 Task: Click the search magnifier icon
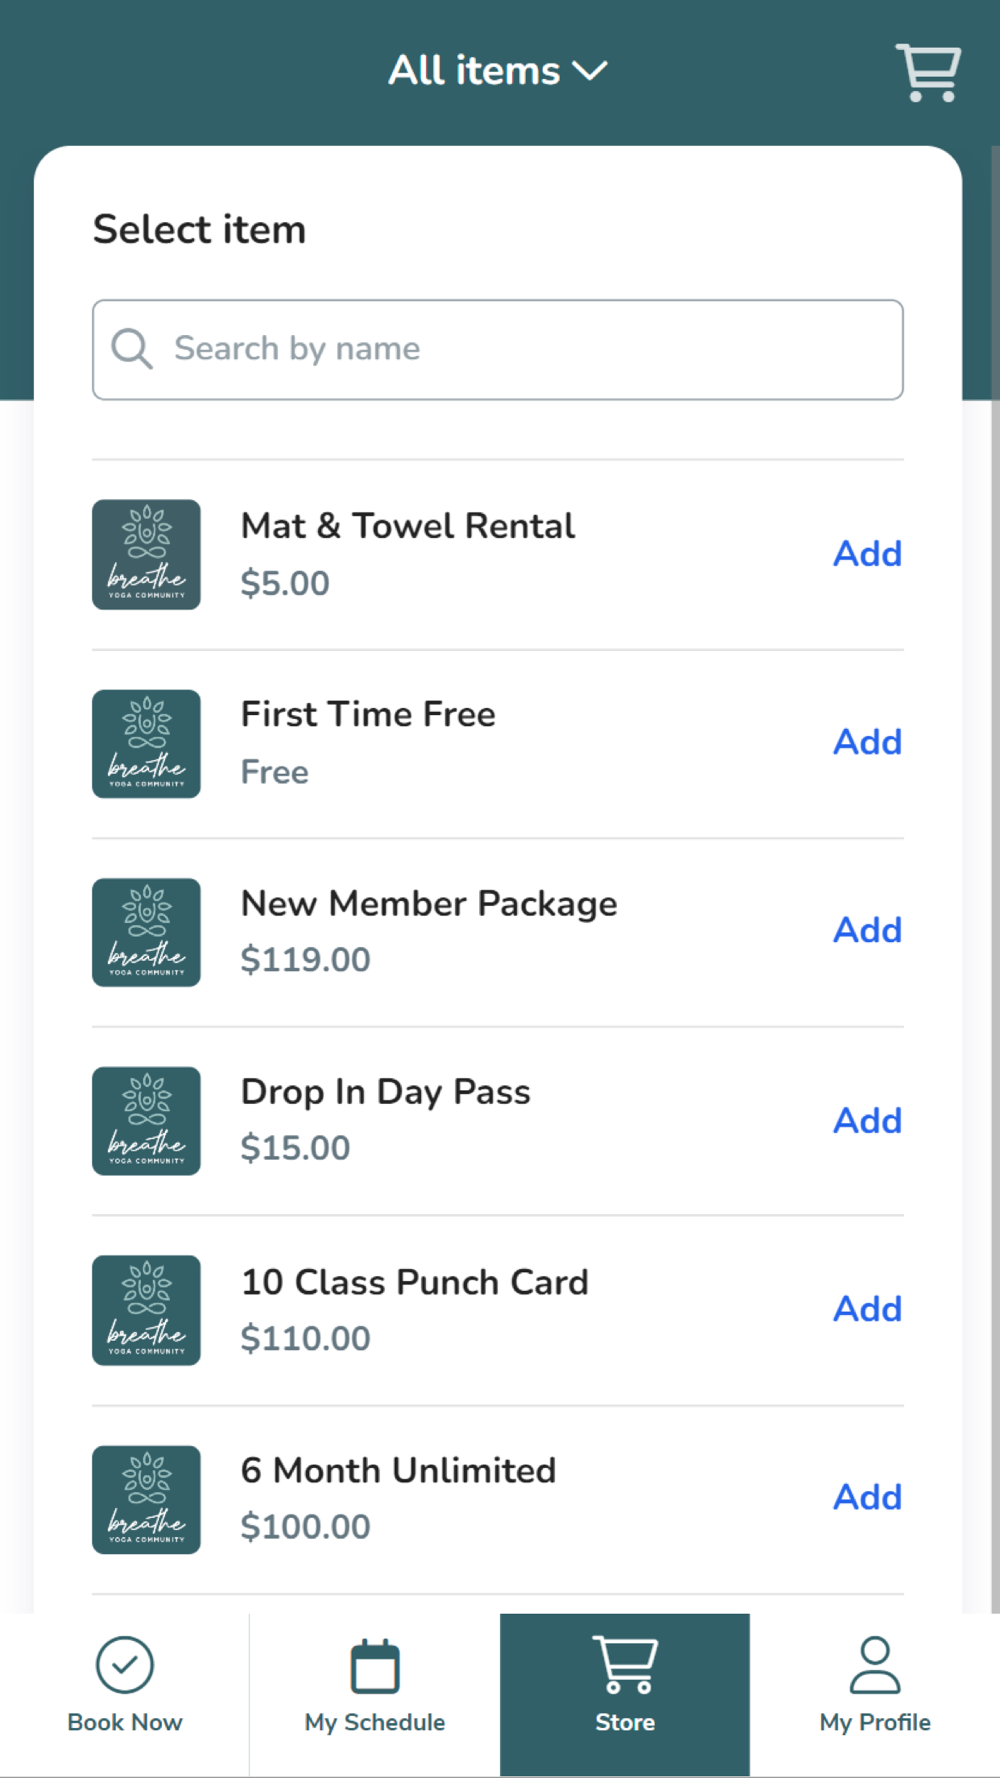tap(131, 349)
